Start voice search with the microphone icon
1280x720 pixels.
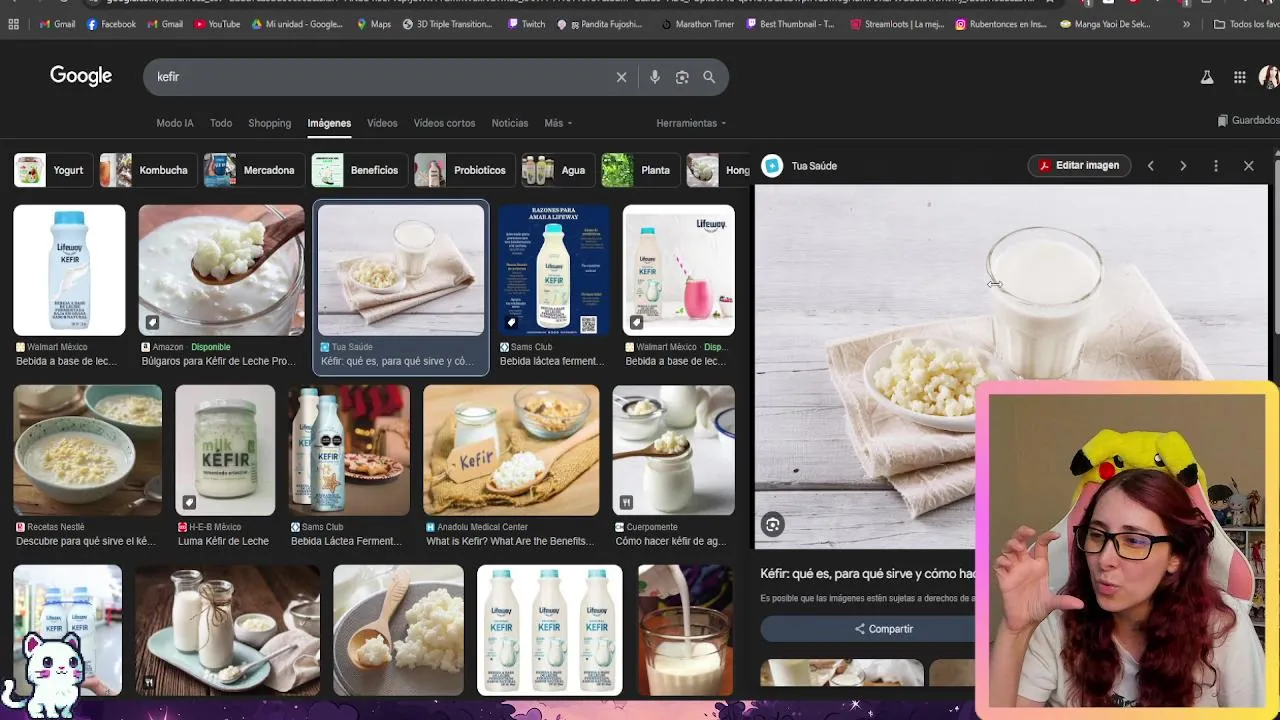[x=655, y=77]
